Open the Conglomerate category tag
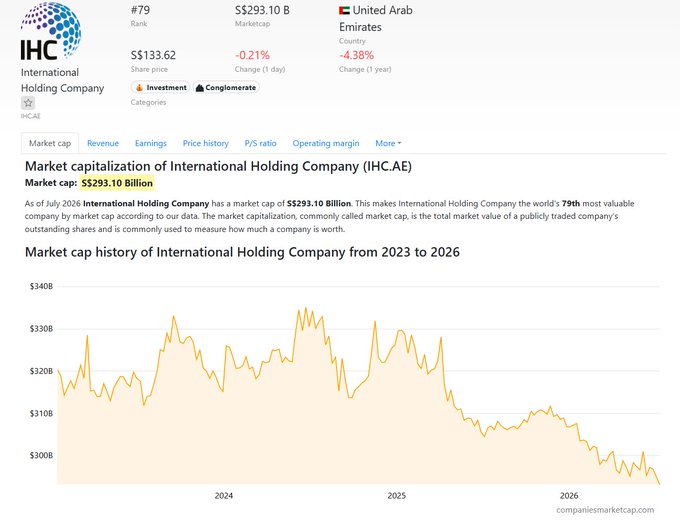The image size is (680, 521). coord(226,88)
